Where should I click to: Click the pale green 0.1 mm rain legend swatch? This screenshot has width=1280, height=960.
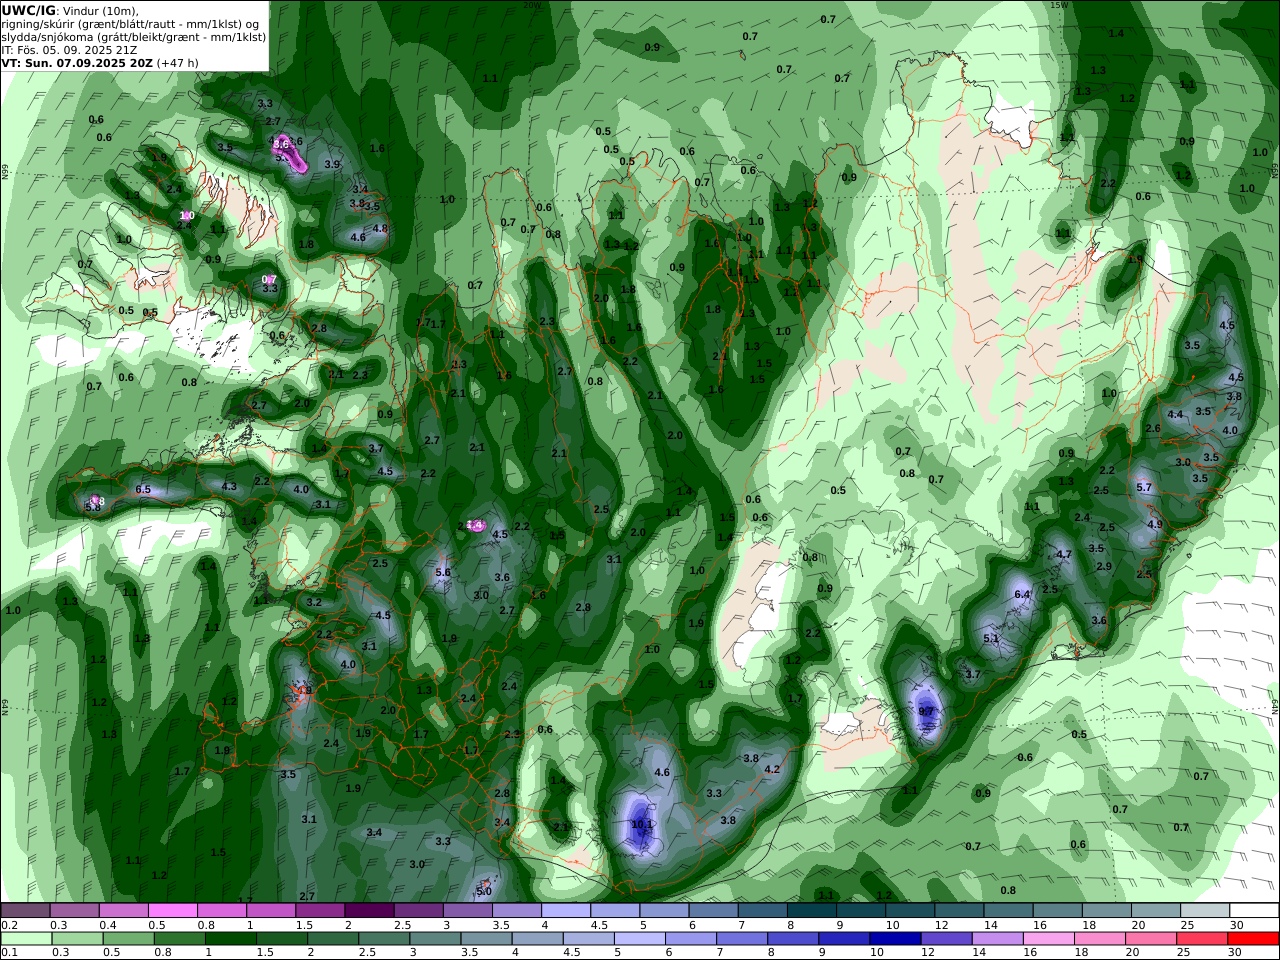tap(26, 939)
